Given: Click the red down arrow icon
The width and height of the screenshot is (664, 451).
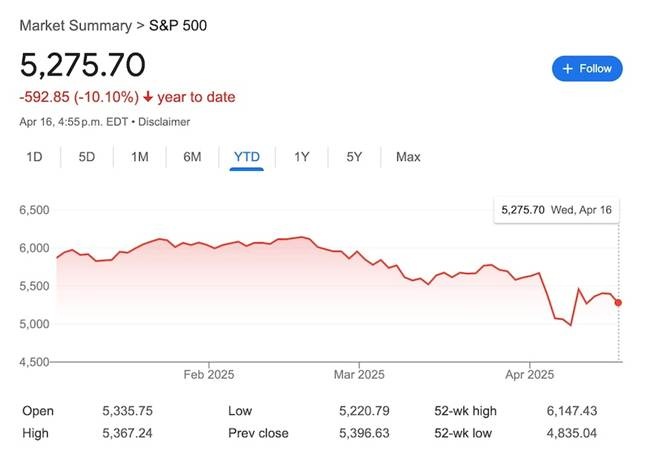Looking at the screenshot, I should pyautogui.click(x=148, y=97).
